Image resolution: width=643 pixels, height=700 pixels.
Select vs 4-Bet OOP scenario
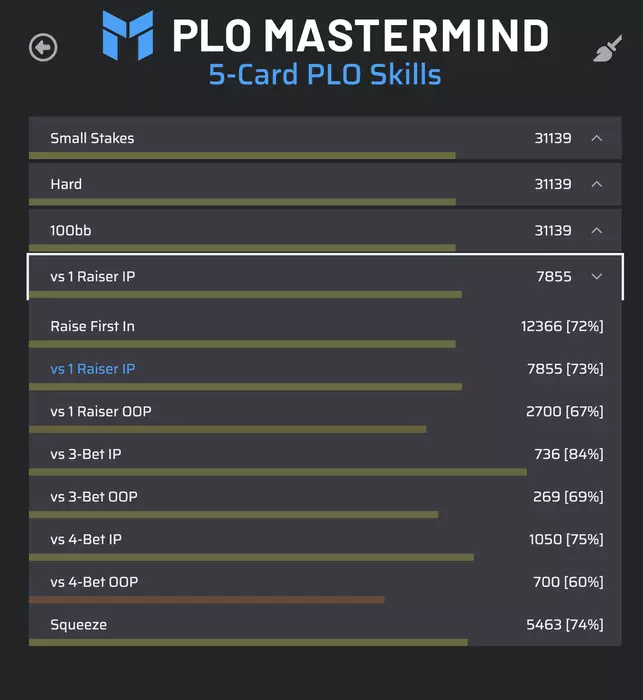click(x=94, y=582)
